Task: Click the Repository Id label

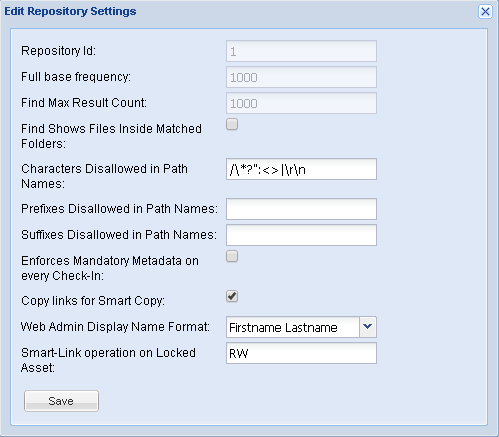Action: (x=58, y=51)
